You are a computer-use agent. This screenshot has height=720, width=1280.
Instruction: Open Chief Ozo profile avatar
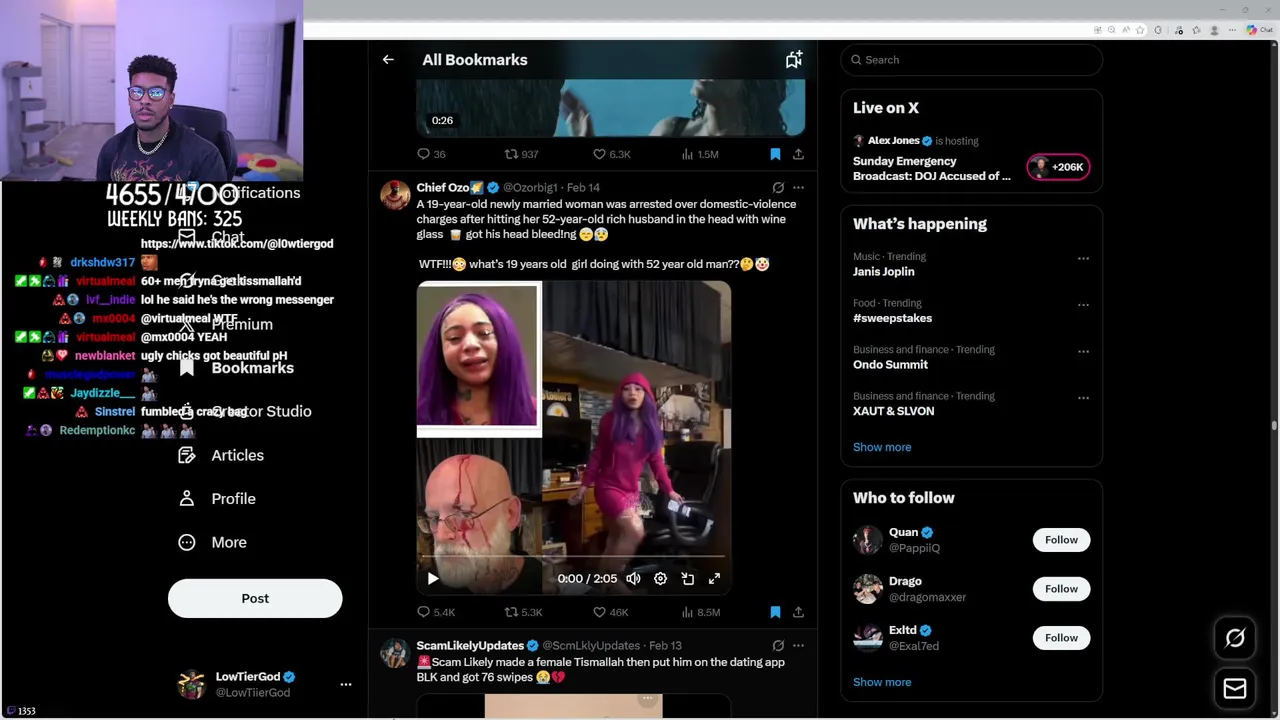(x=395, y=195)
